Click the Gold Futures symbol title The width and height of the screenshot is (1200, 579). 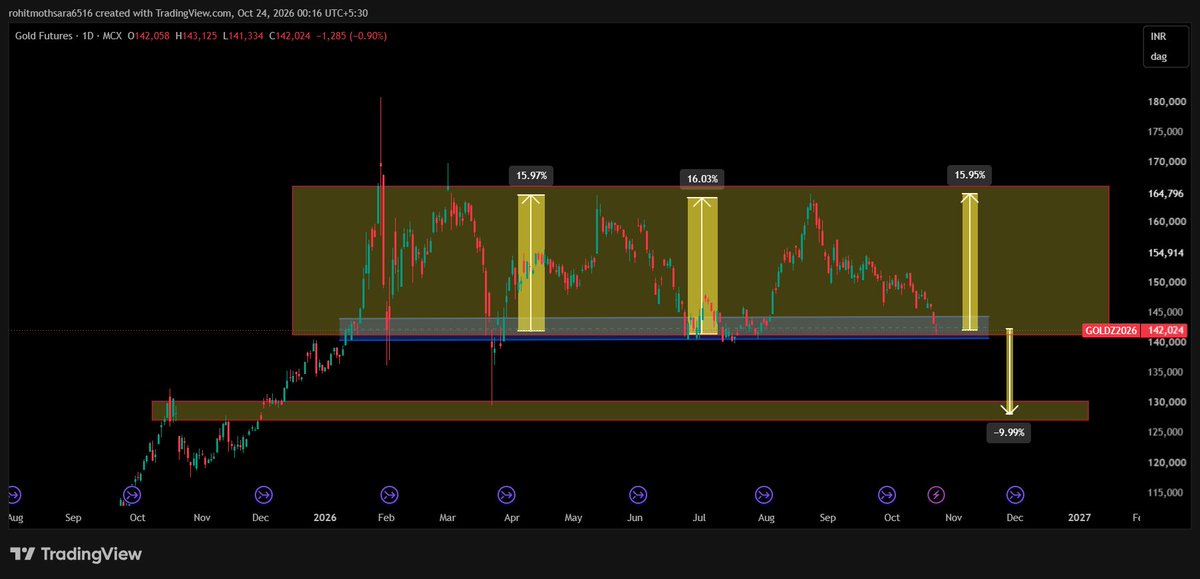[44, 35]
